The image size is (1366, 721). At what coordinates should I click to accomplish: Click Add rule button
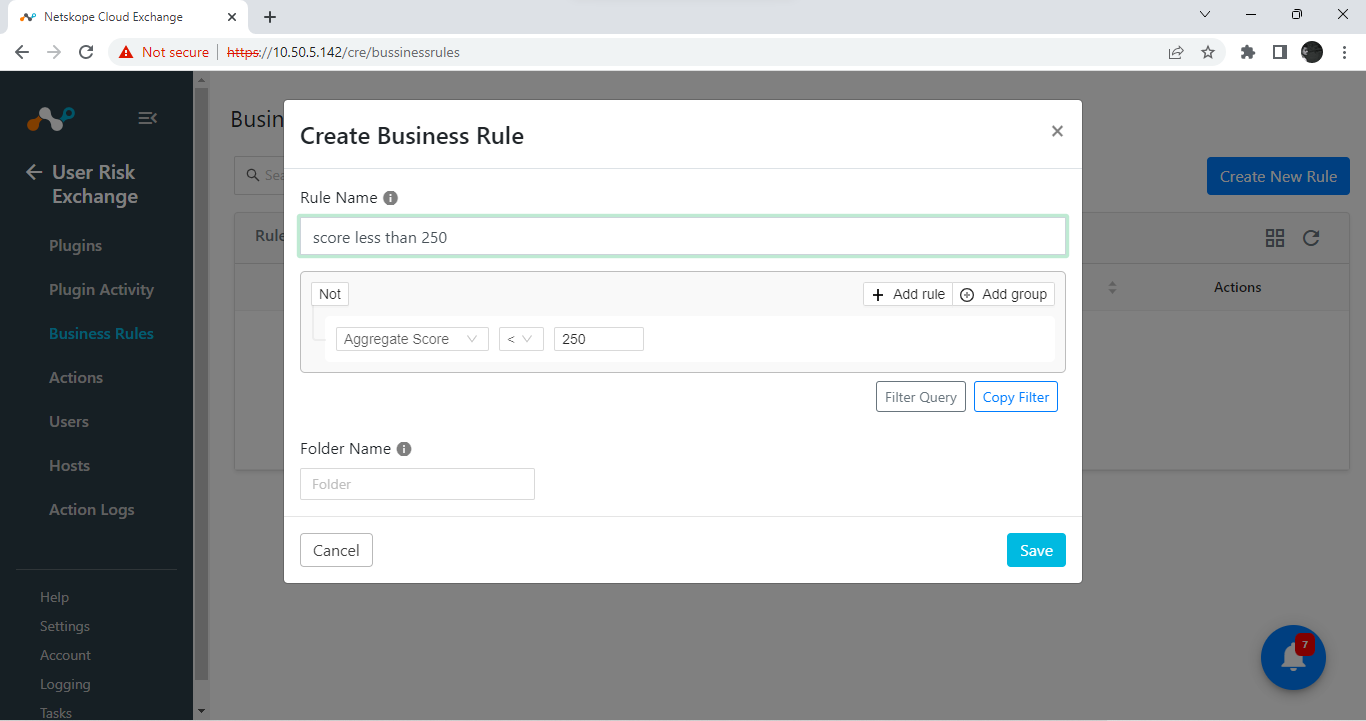pos(908,294)
